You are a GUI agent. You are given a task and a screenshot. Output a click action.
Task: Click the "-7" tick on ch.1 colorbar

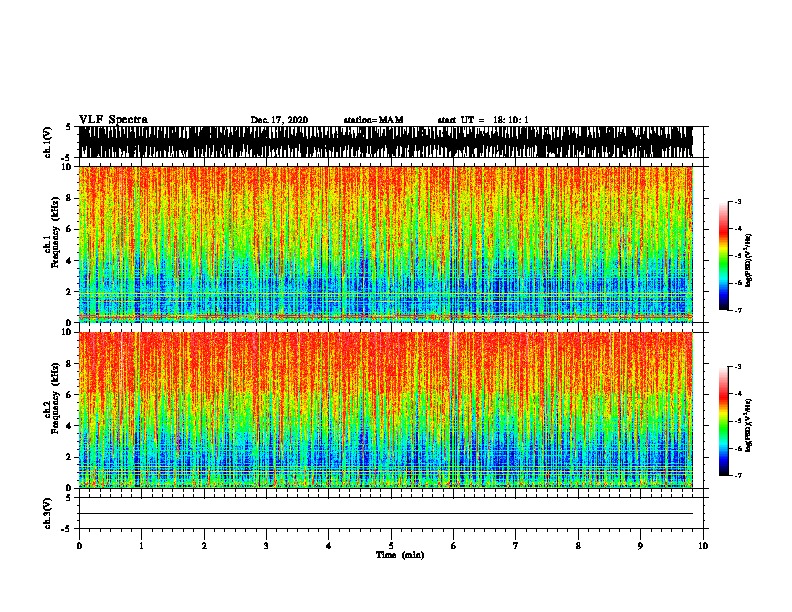[x=738, y=310]
